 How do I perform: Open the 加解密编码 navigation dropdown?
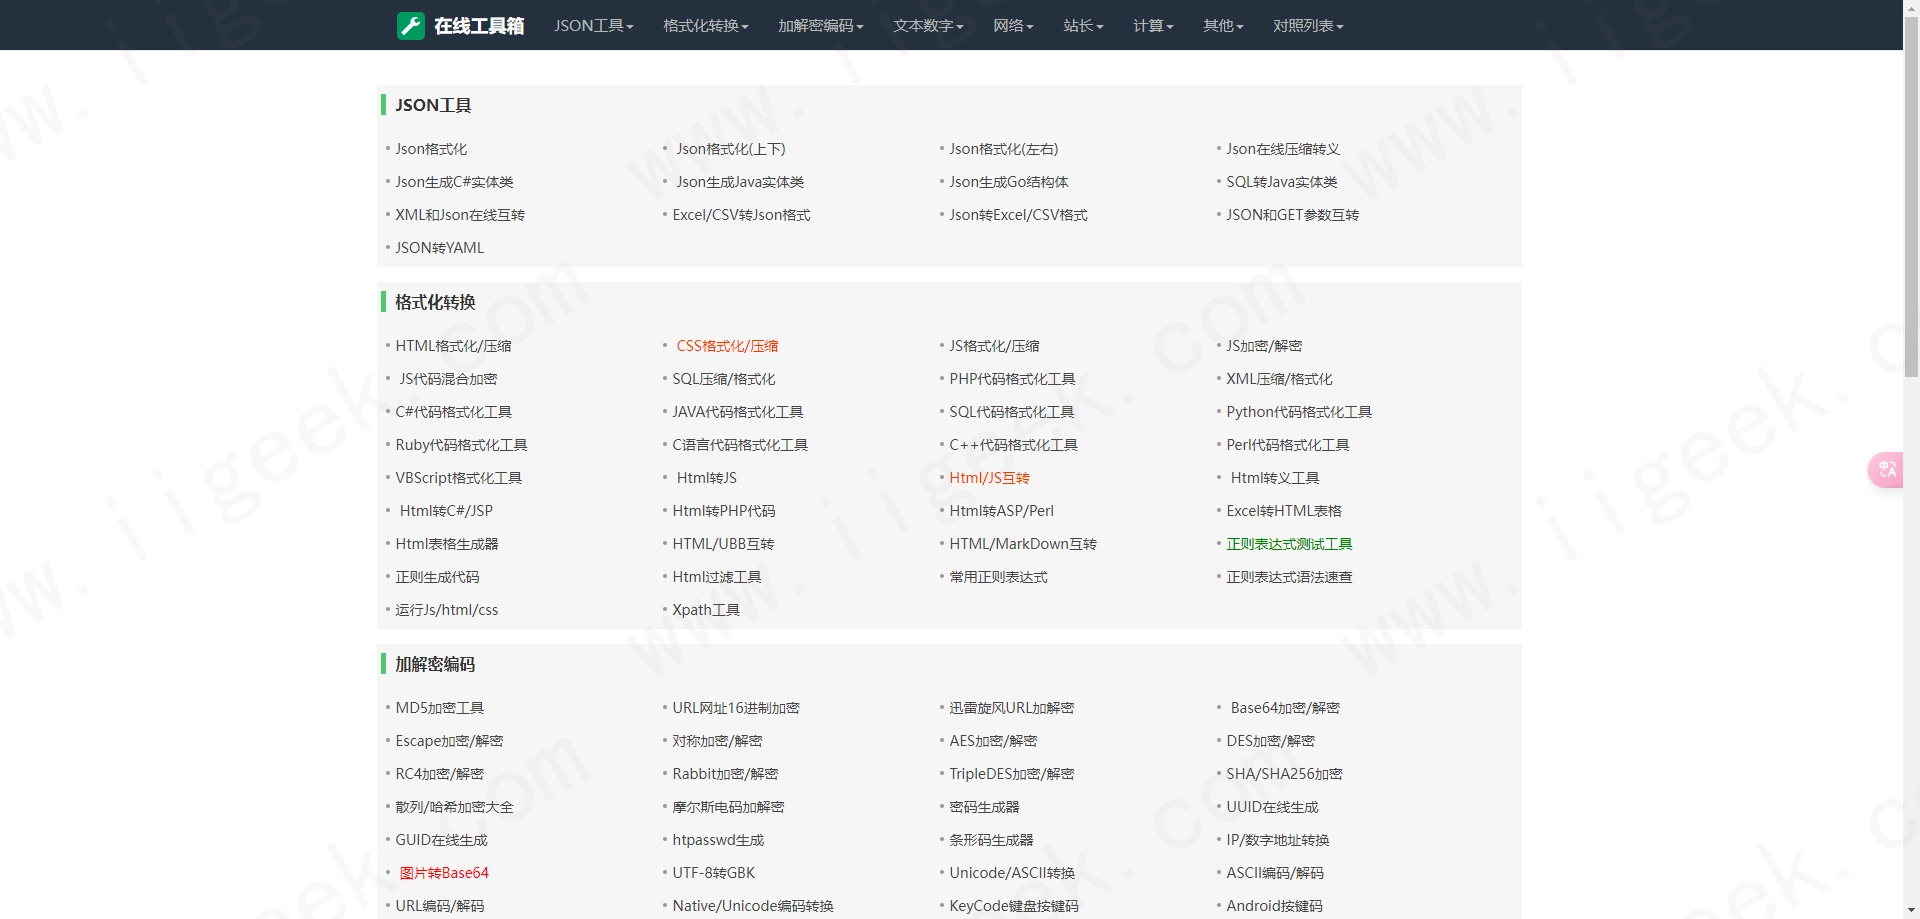tap(821, 26)
